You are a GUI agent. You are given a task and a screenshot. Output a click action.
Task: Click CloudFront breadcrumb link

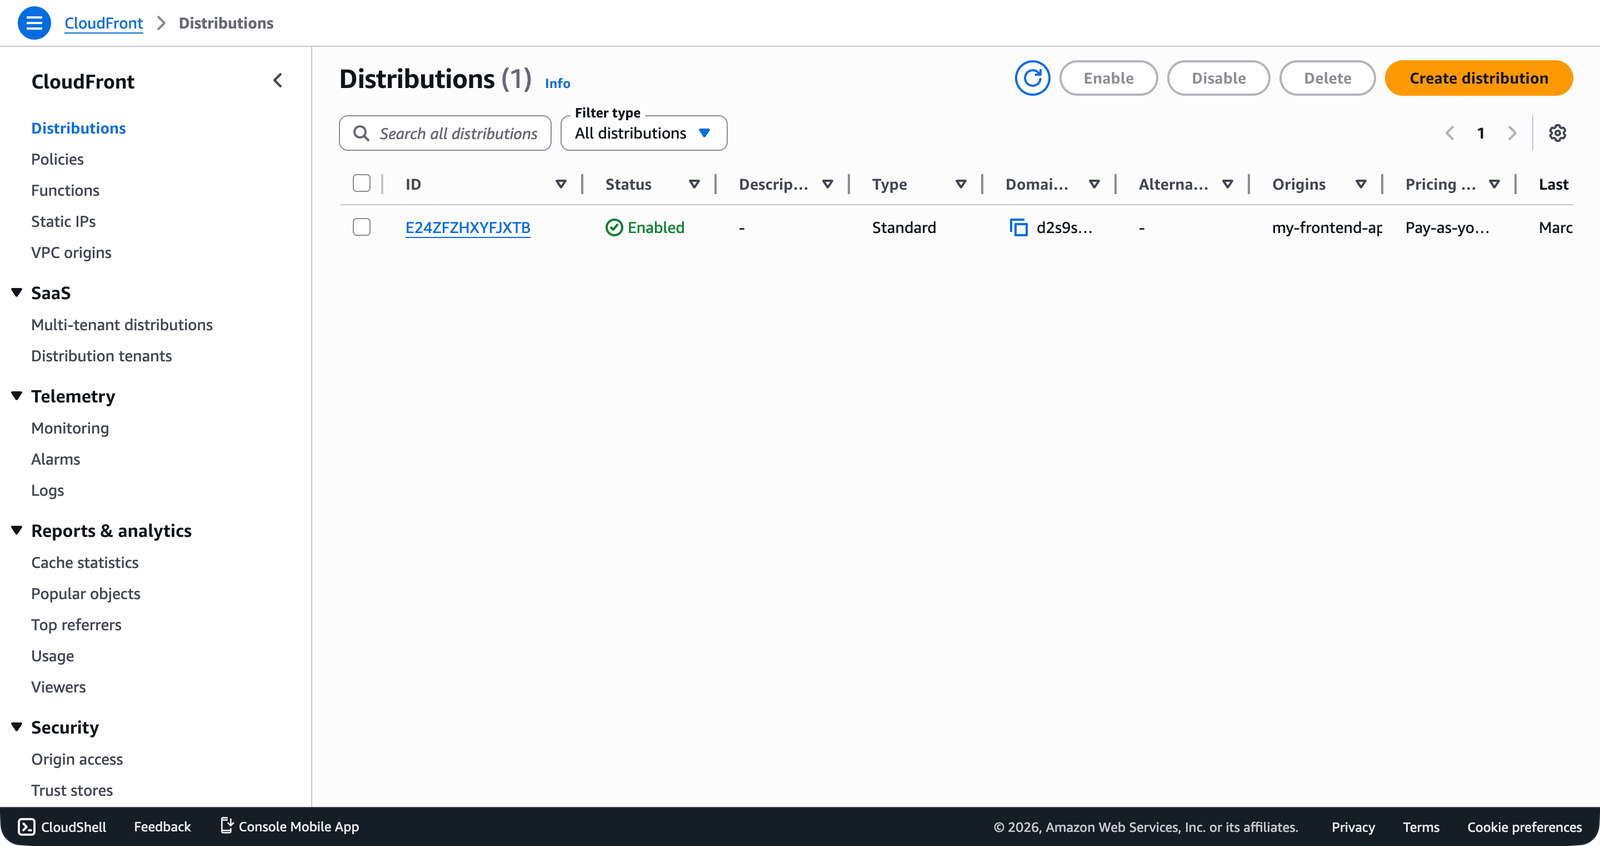tap(103, 23)
